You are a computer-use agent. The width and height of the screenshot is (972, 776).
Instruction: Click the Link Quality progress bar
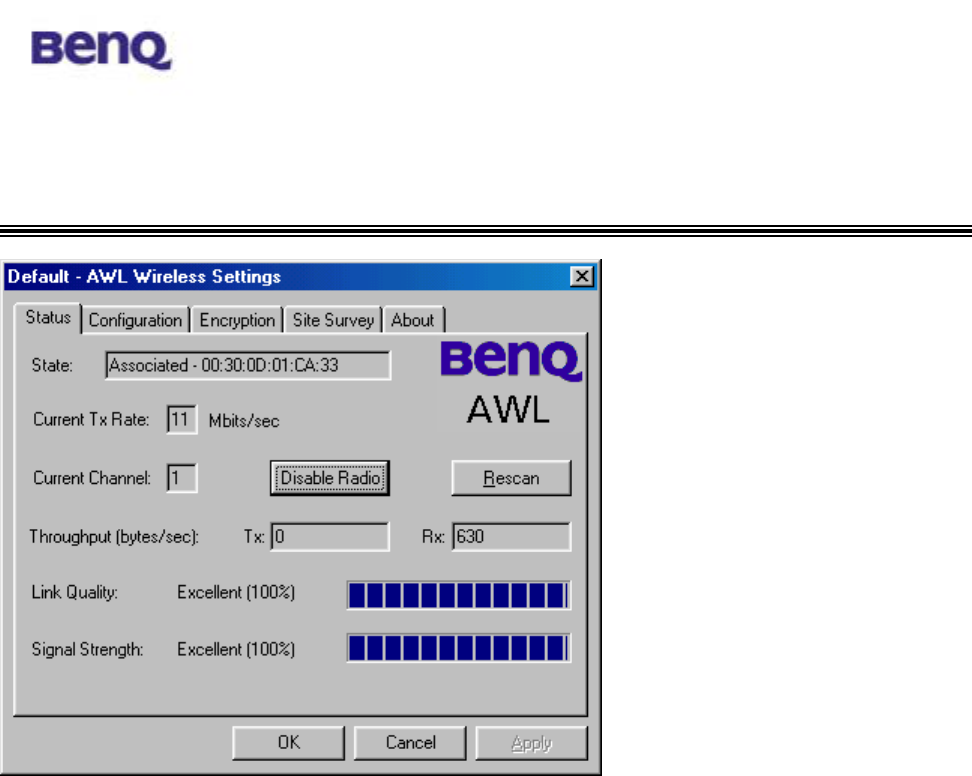point(458,595)
